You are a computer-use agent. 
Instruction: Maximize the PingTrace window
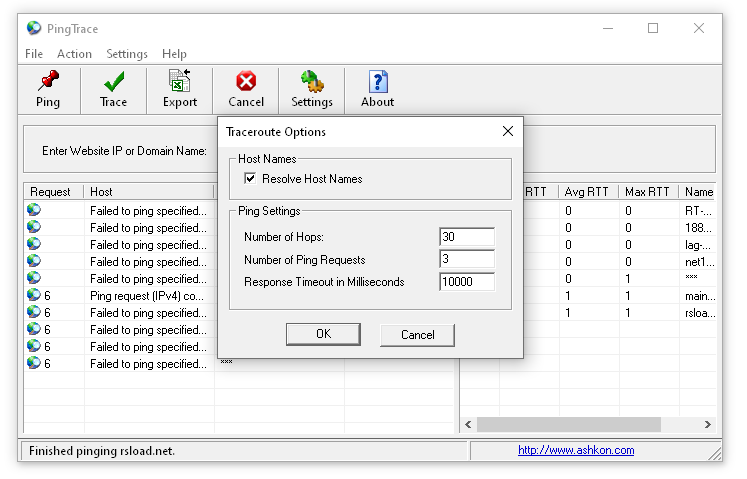point(653,28)
